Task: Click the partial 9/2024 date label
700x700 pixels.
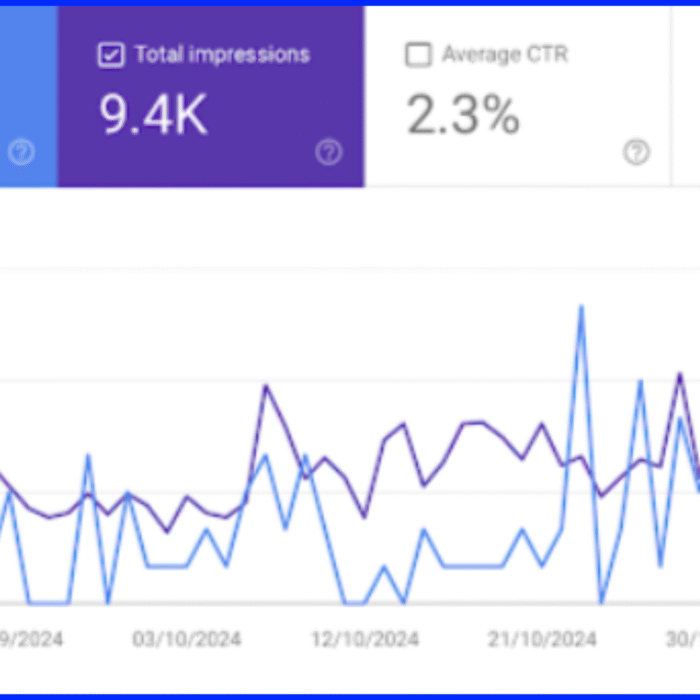Action: (34, 639)
